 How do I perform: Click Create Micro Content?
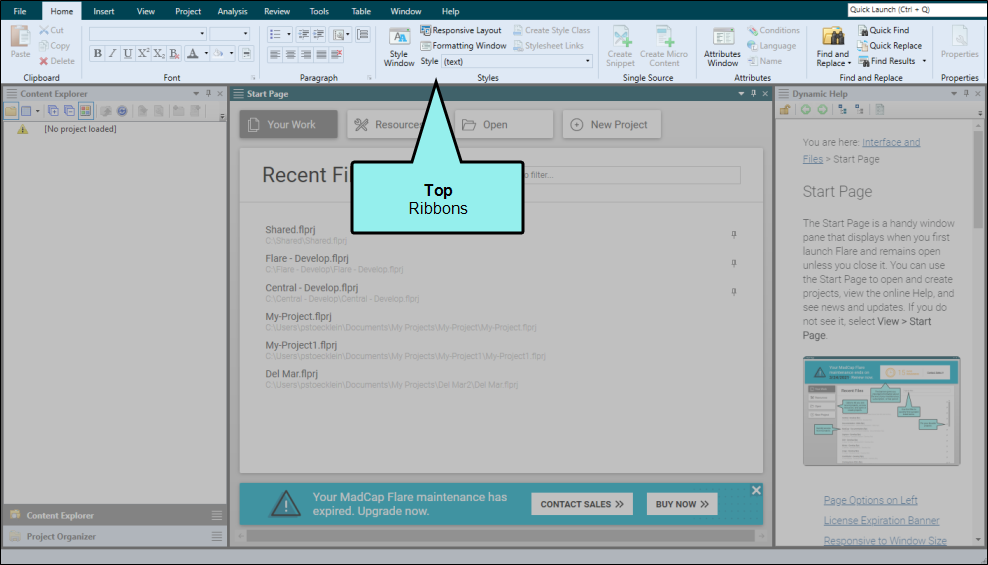[664, 47]
